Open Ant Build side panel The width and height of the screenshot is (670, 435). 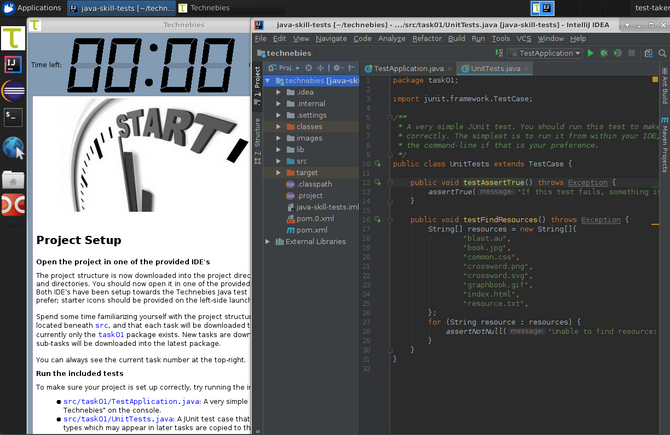664,87
